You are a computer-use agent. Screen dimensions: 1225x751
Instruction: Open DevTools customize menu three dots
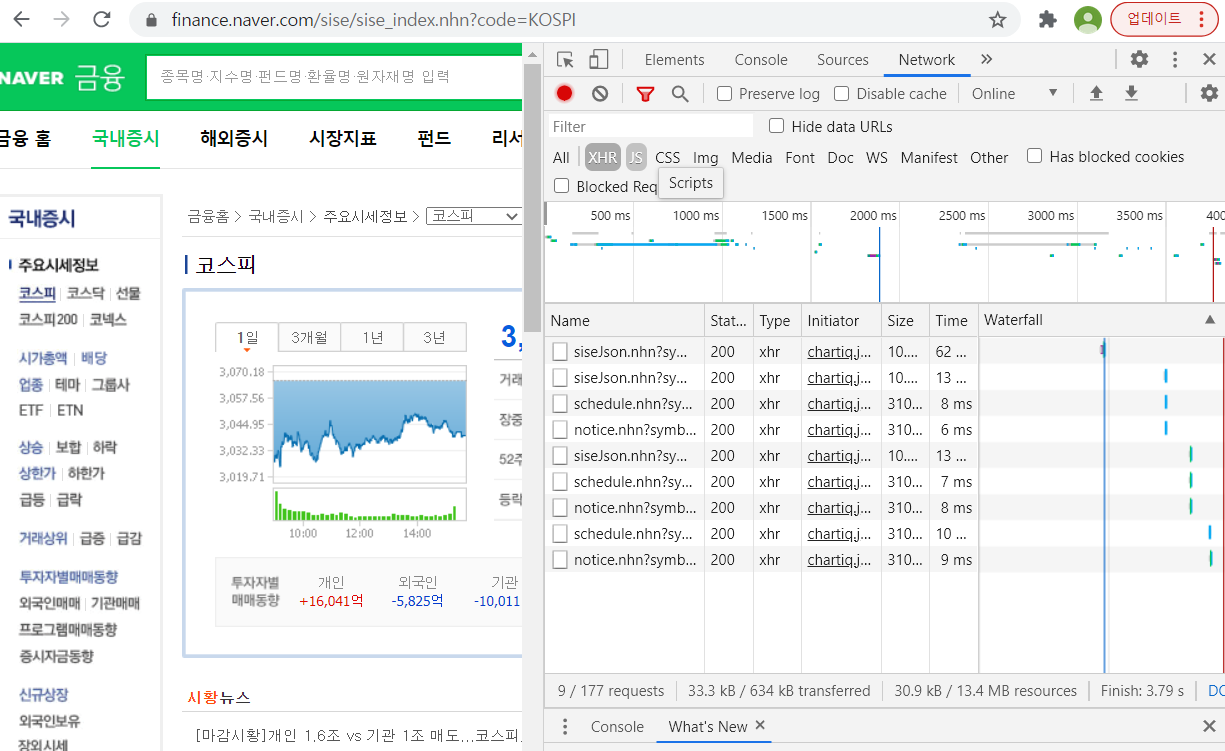[x=1175, y=60]
